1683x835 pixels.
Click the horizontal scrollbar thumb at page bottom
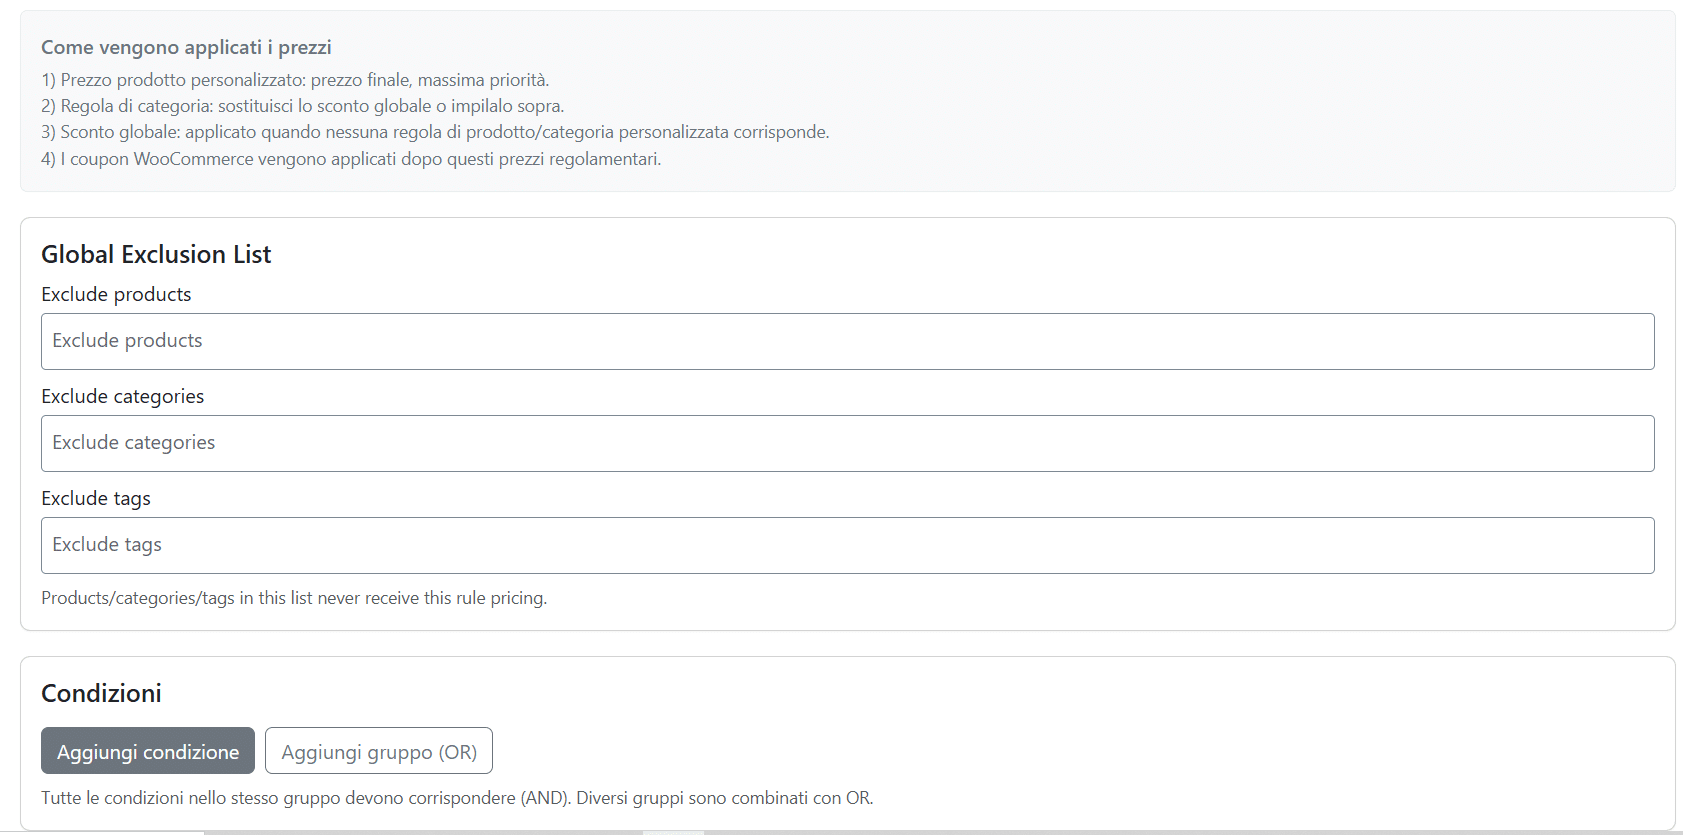tap(673, 832)
